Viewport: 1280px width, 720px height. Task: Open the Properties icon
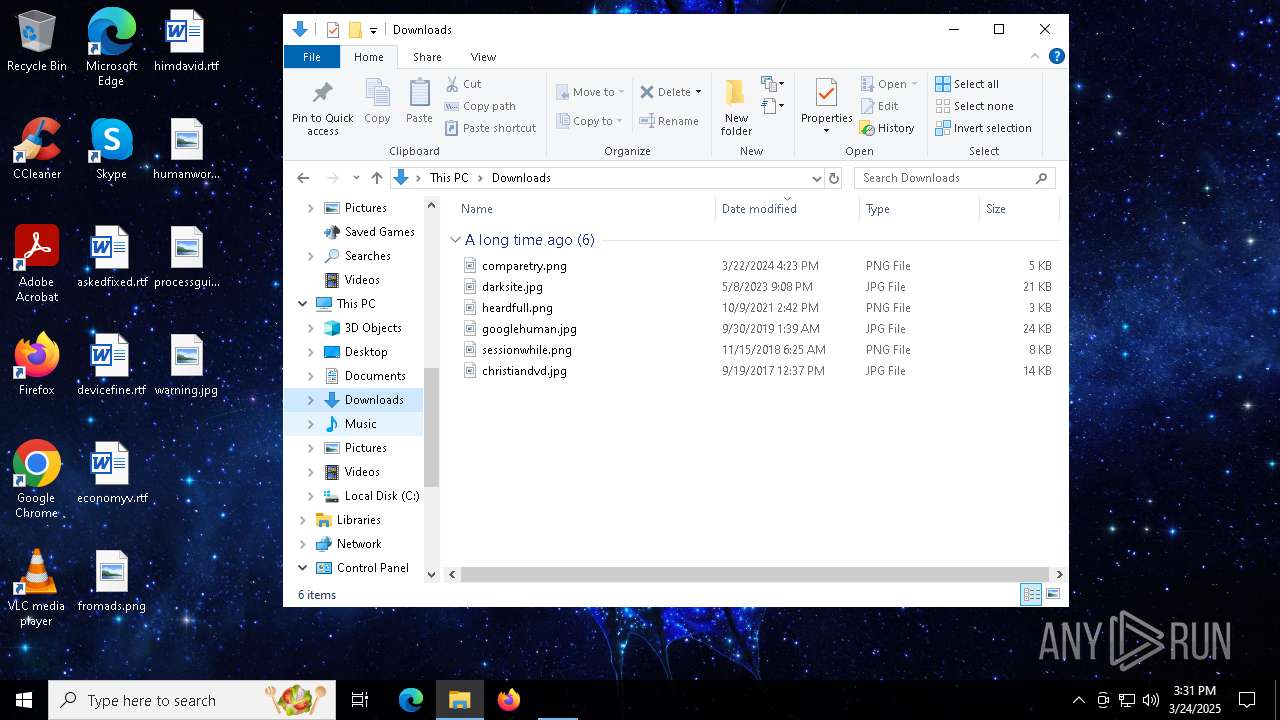coord(826,94)
